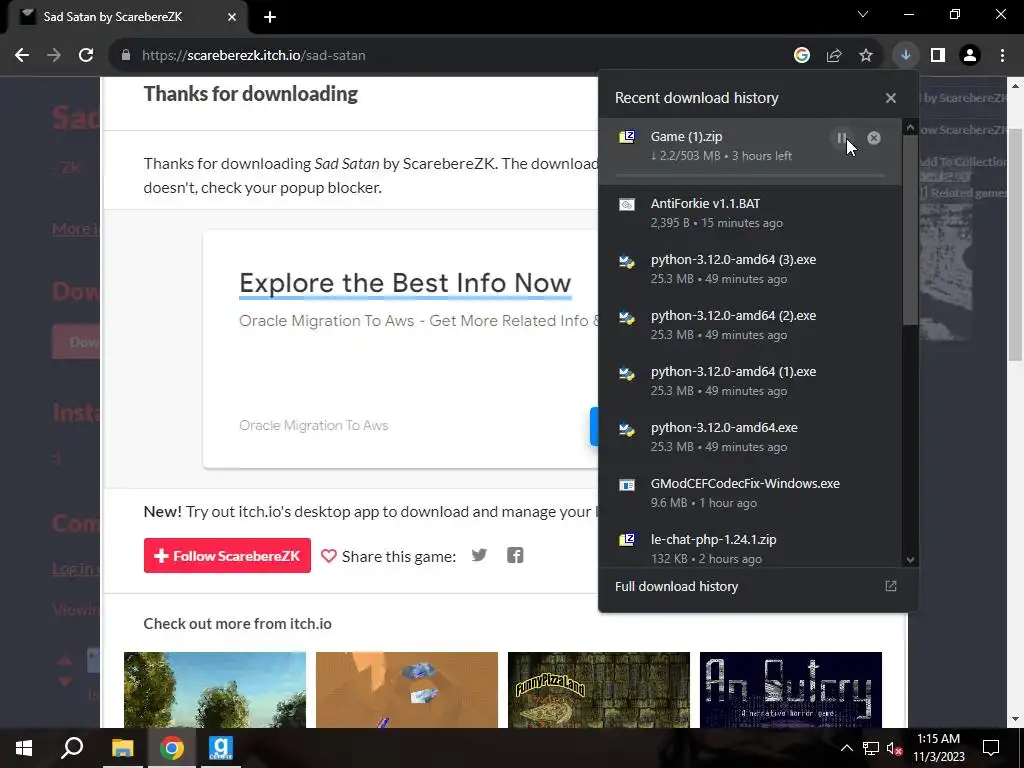Screen dimensions: 1024x768
Task: Cancel the Game (1).zip download
Action: point(874,138)
